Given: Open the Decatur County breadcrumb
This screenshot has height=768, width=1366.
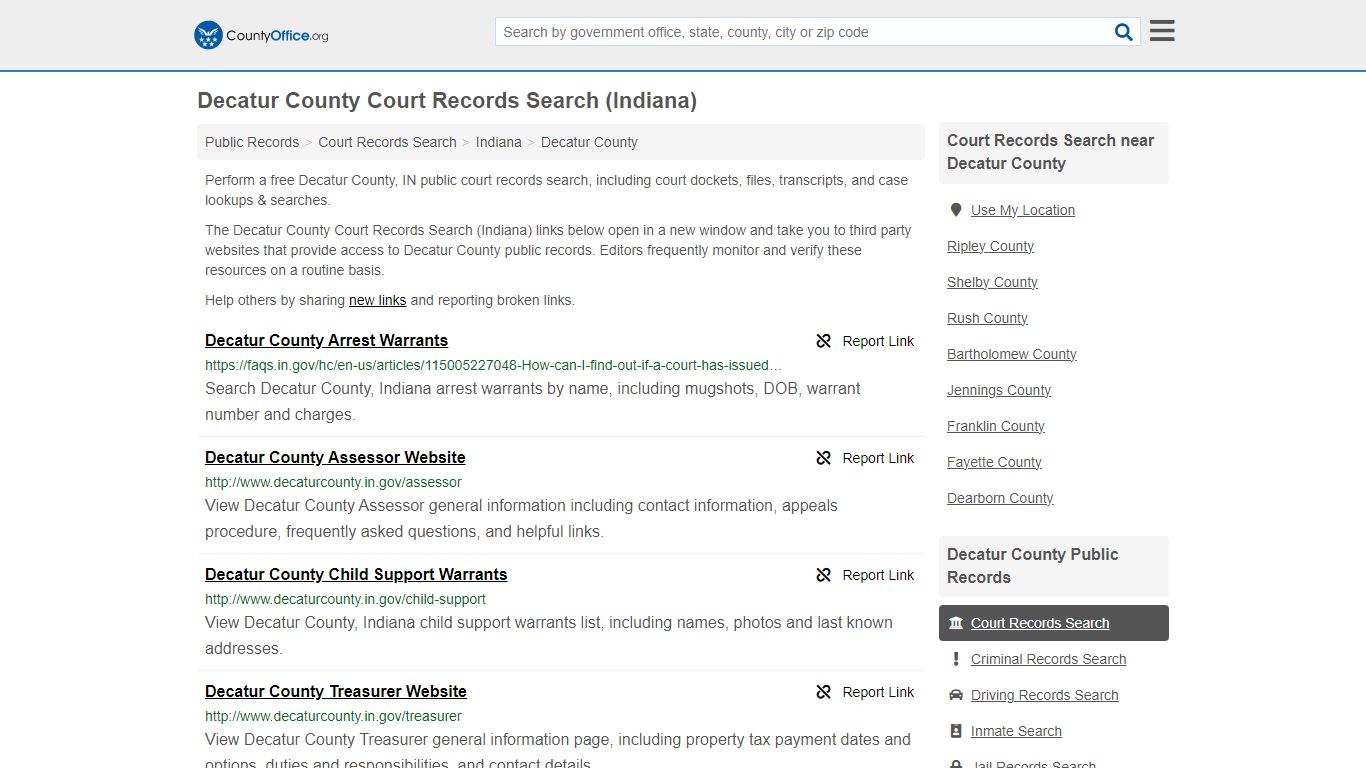Looking at the screenshot, I should (589, 142).
